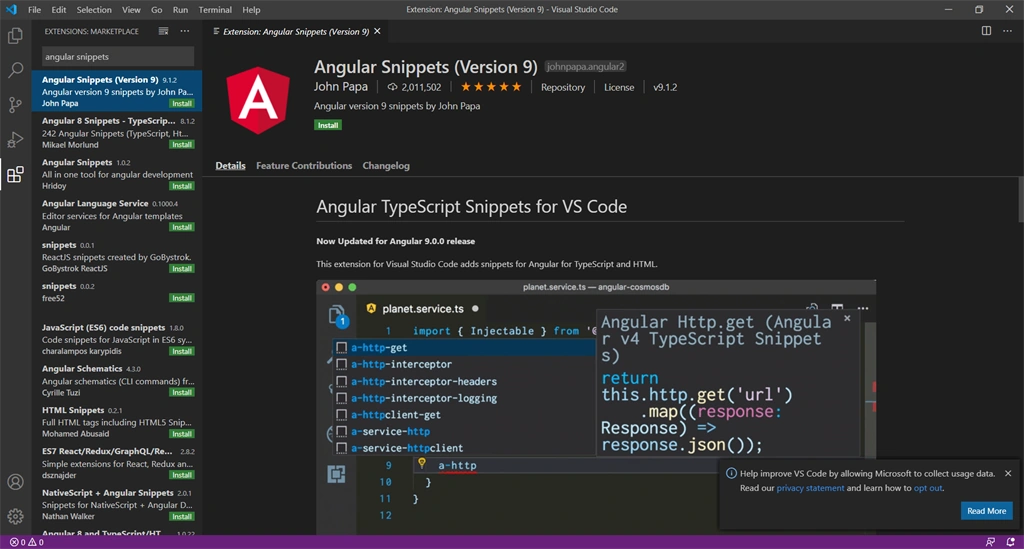
Task: Install JavaScript (ES6) code snippets
Action: (182, 351)
